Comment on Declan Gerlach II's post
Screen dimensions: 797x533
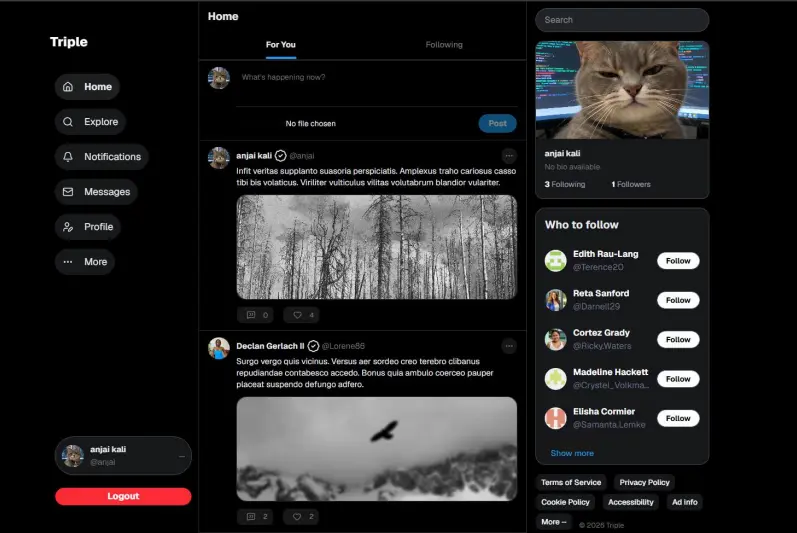[256, 517]
